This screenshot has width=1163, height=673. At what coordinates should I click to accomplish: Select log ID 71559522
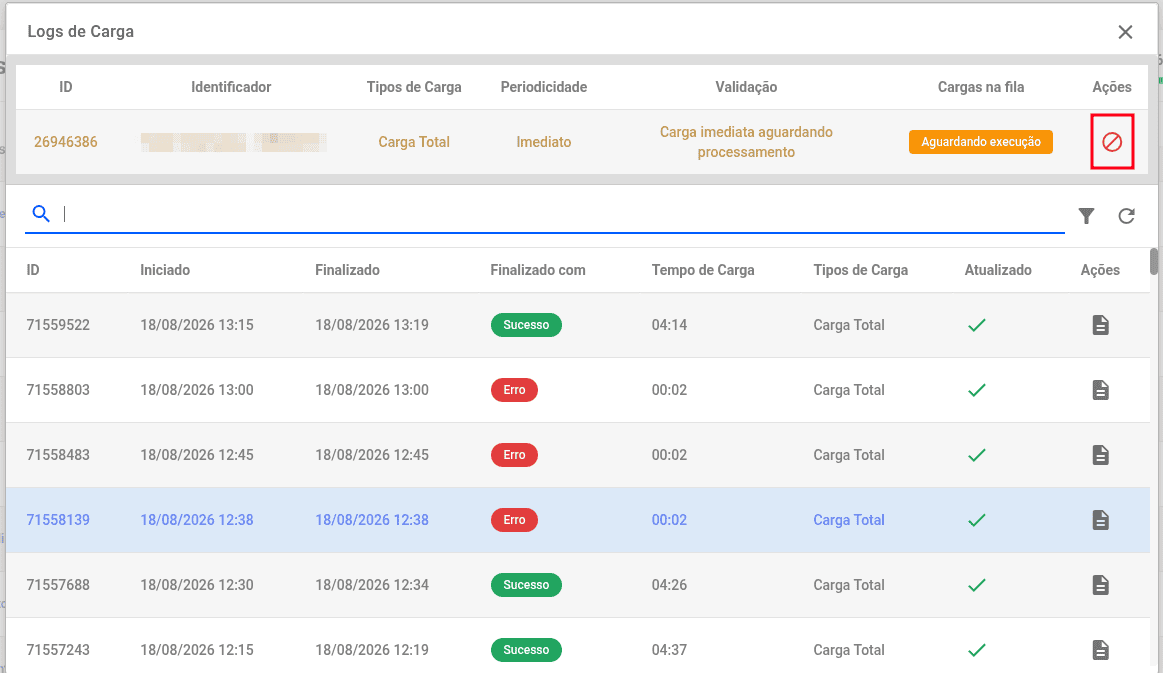coord(58,325)
